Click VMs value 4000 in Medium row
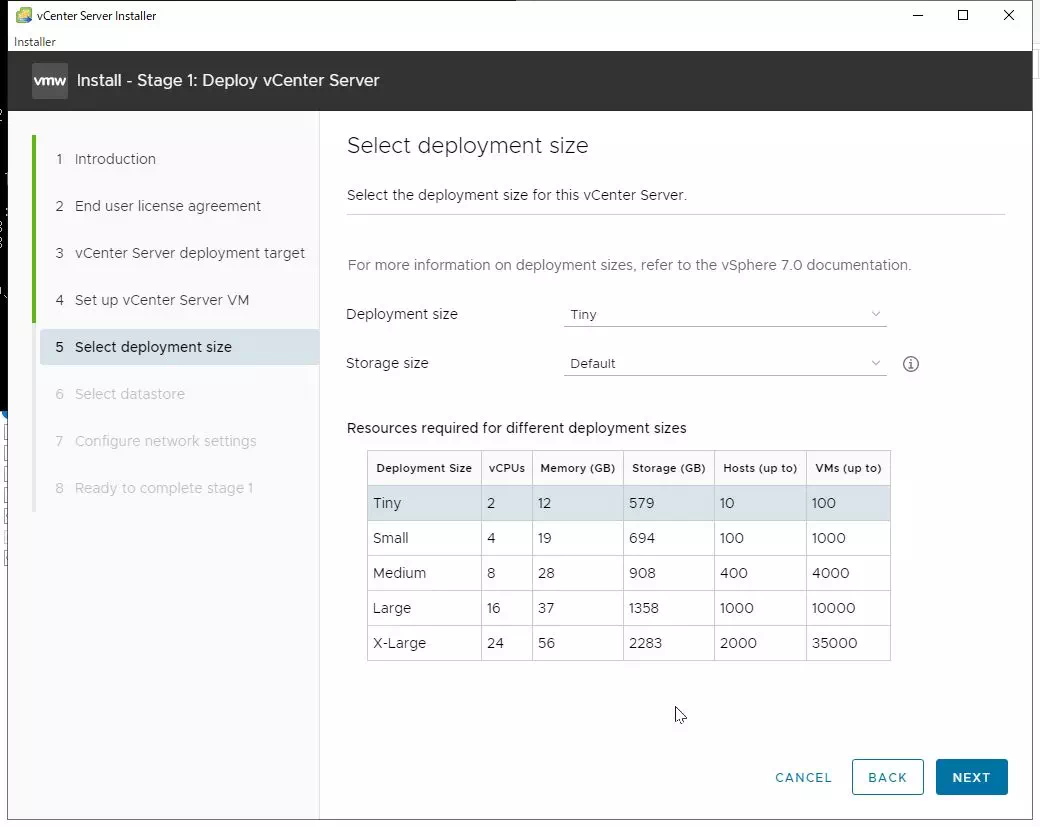Image resolution: width=1040 pixels, height=827 pixels. (x=830, y=573)
